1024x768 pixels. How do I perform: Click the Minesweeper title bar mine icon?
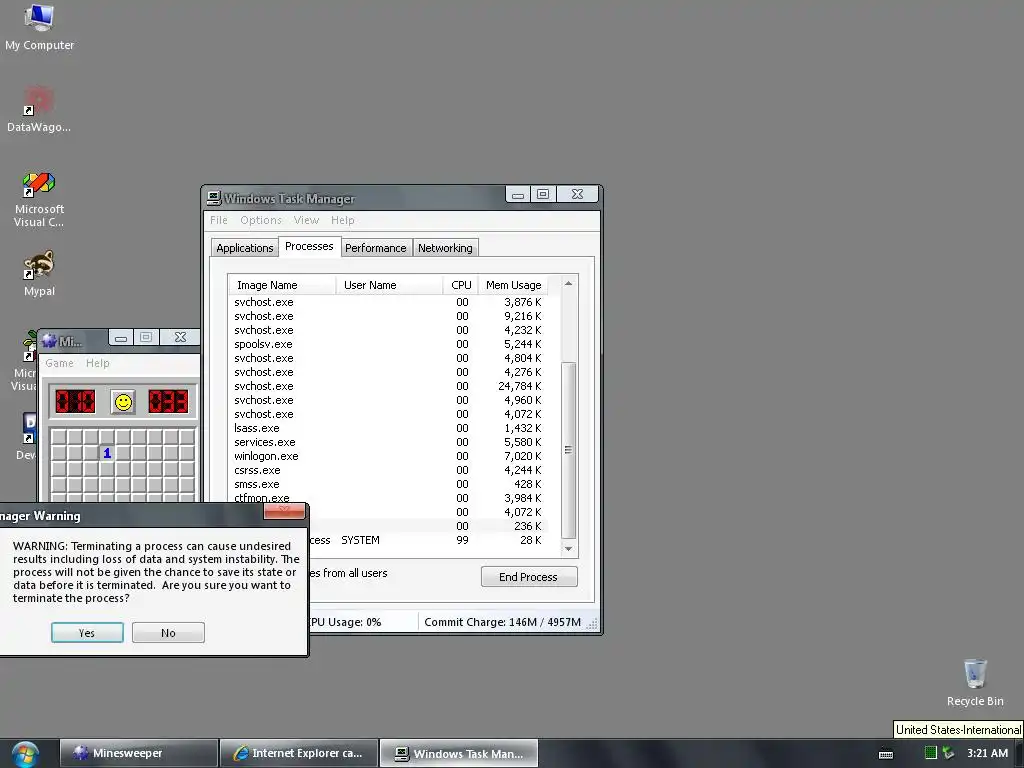(50, 340)
